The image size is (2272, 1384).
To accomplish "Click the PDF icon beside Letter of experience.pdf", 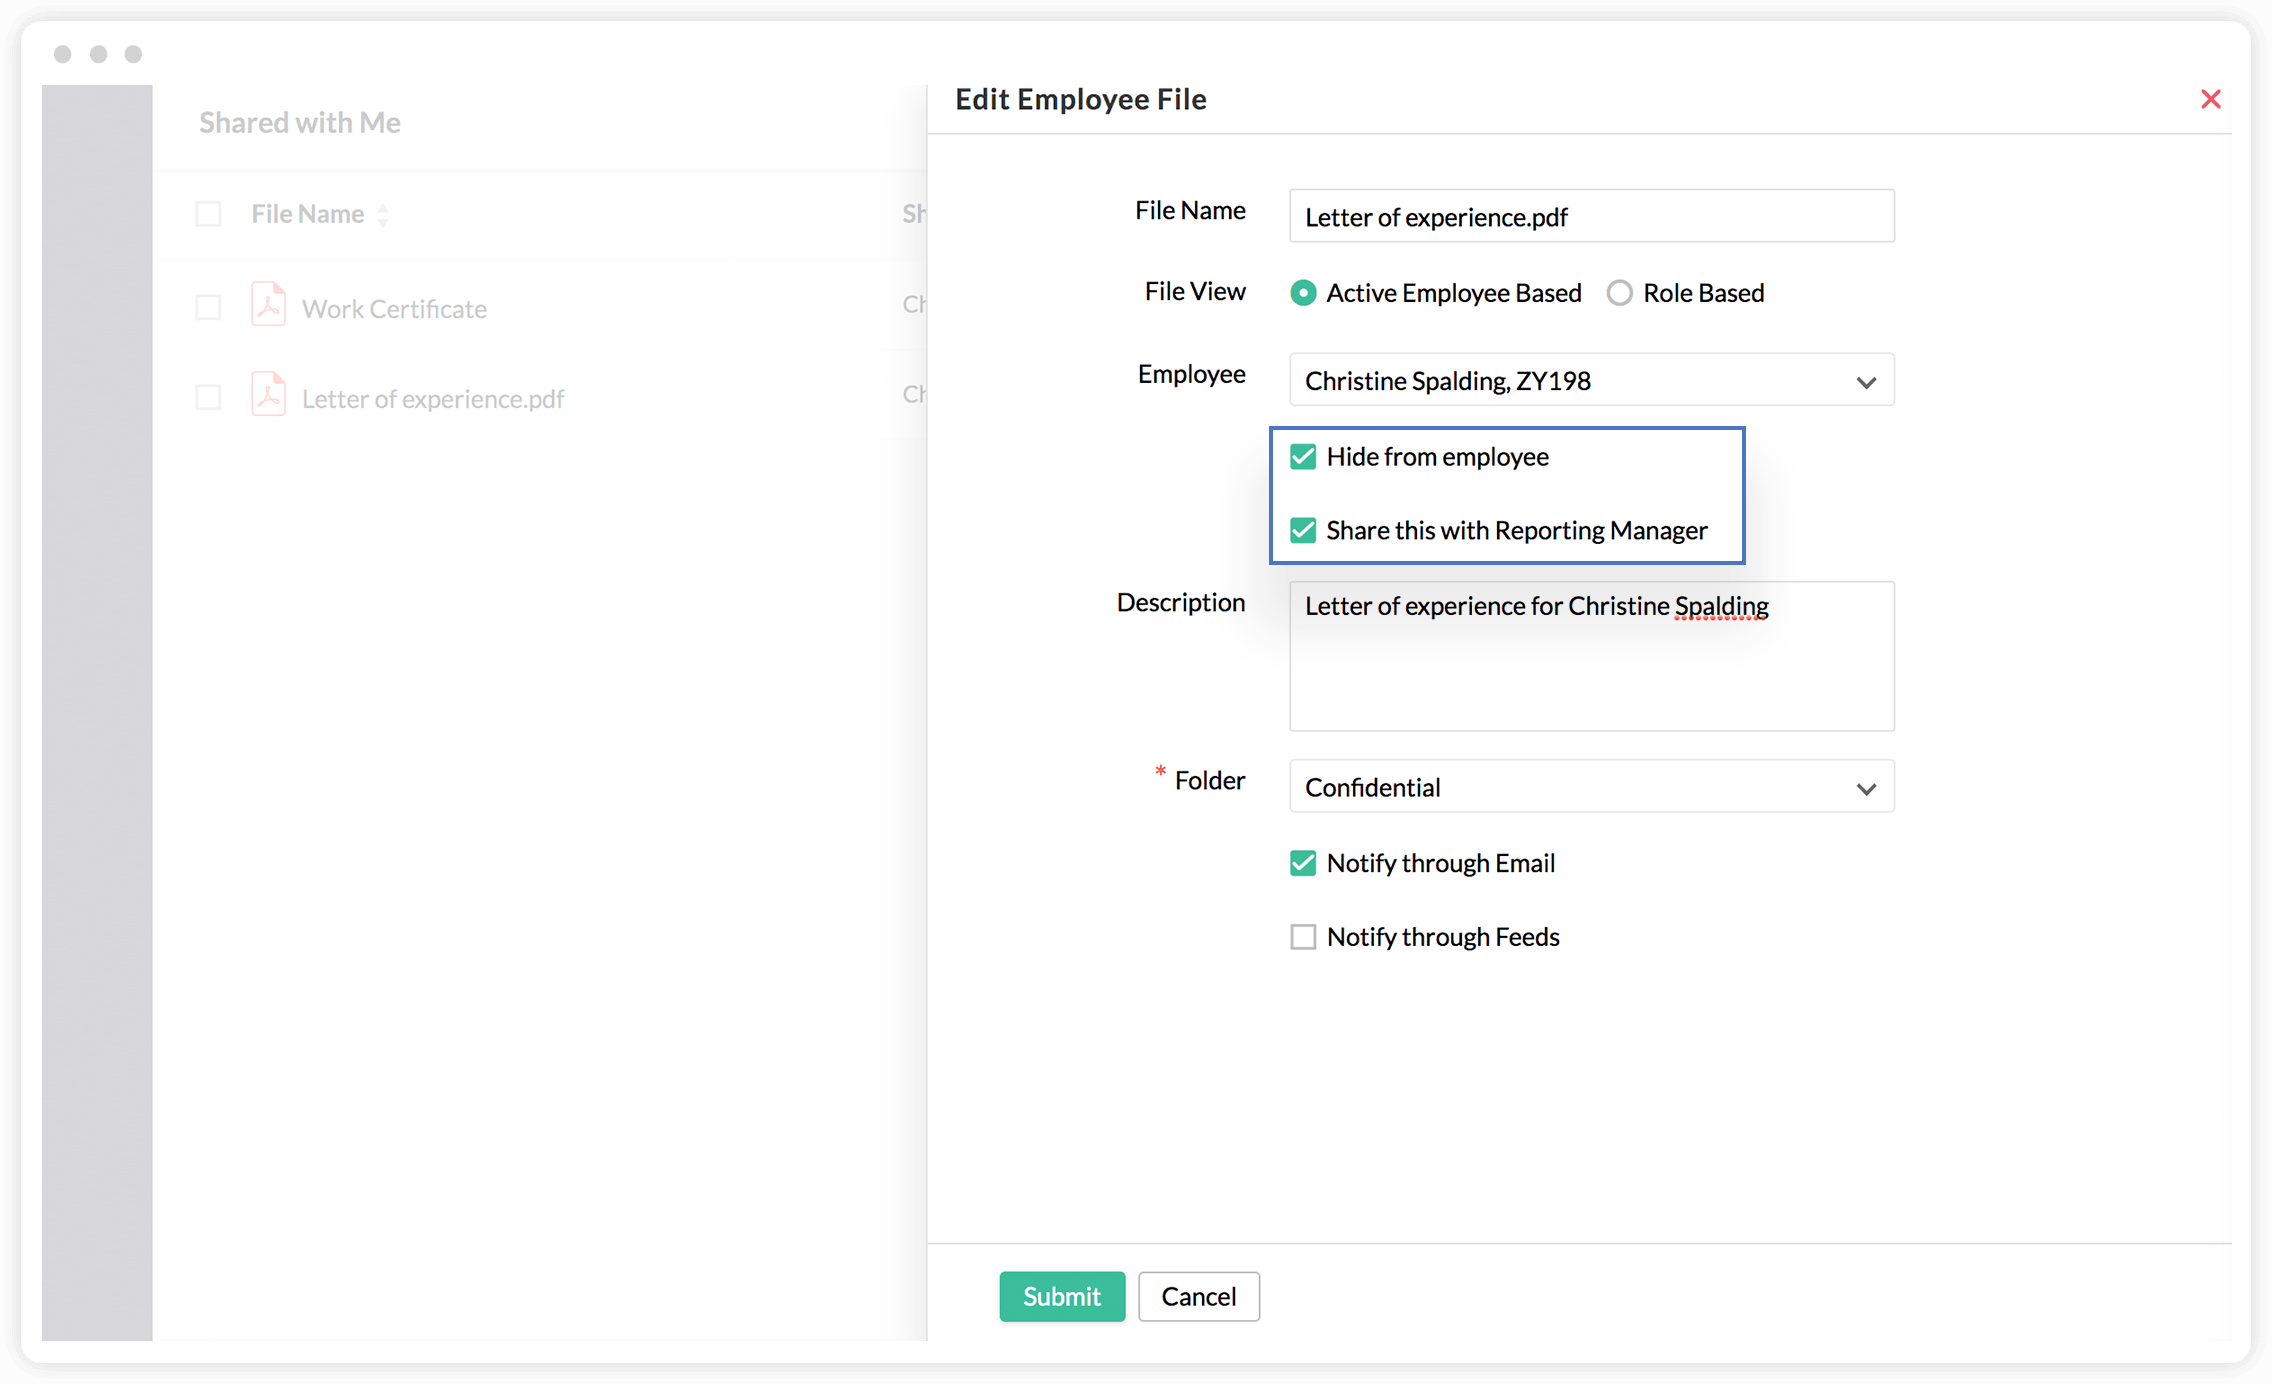I will 268,395.
